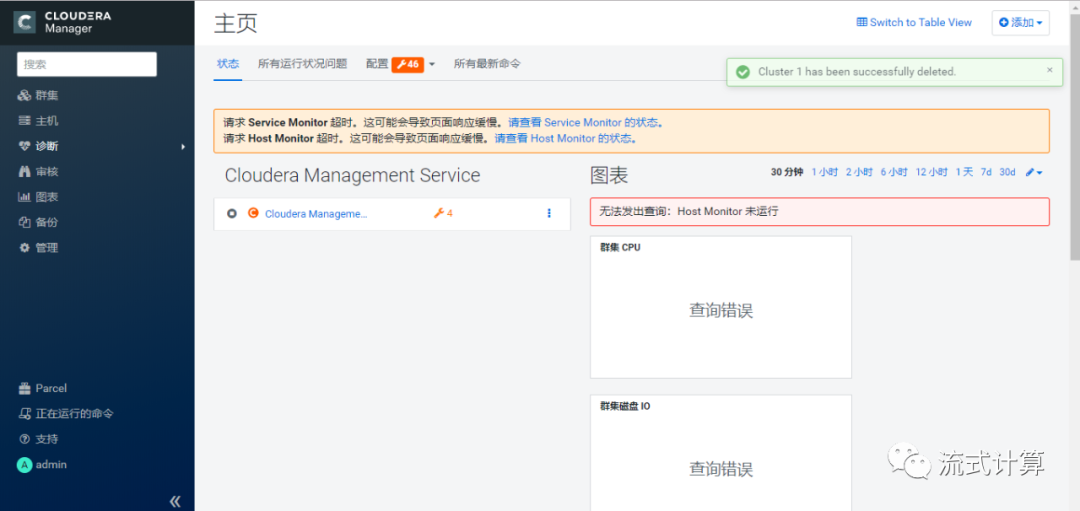Viewport: 1080px width, 511px height.
Task: Open the 审核 audit sidebar item
Action: (39, 171)
